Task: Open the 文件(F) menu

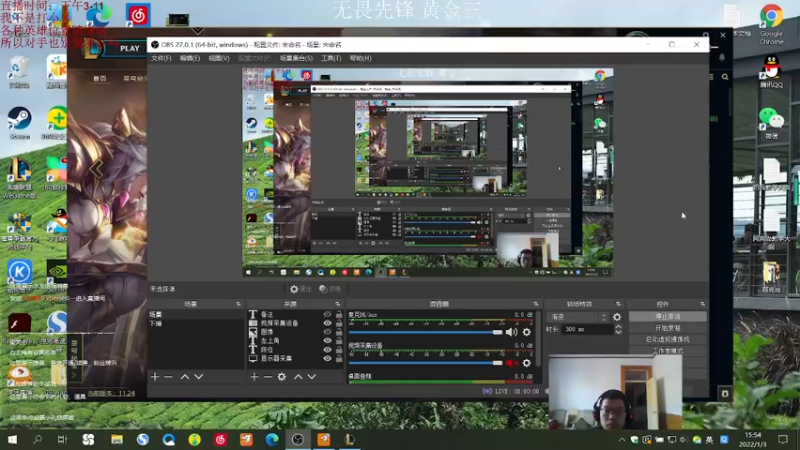Action: pos(161,58)
